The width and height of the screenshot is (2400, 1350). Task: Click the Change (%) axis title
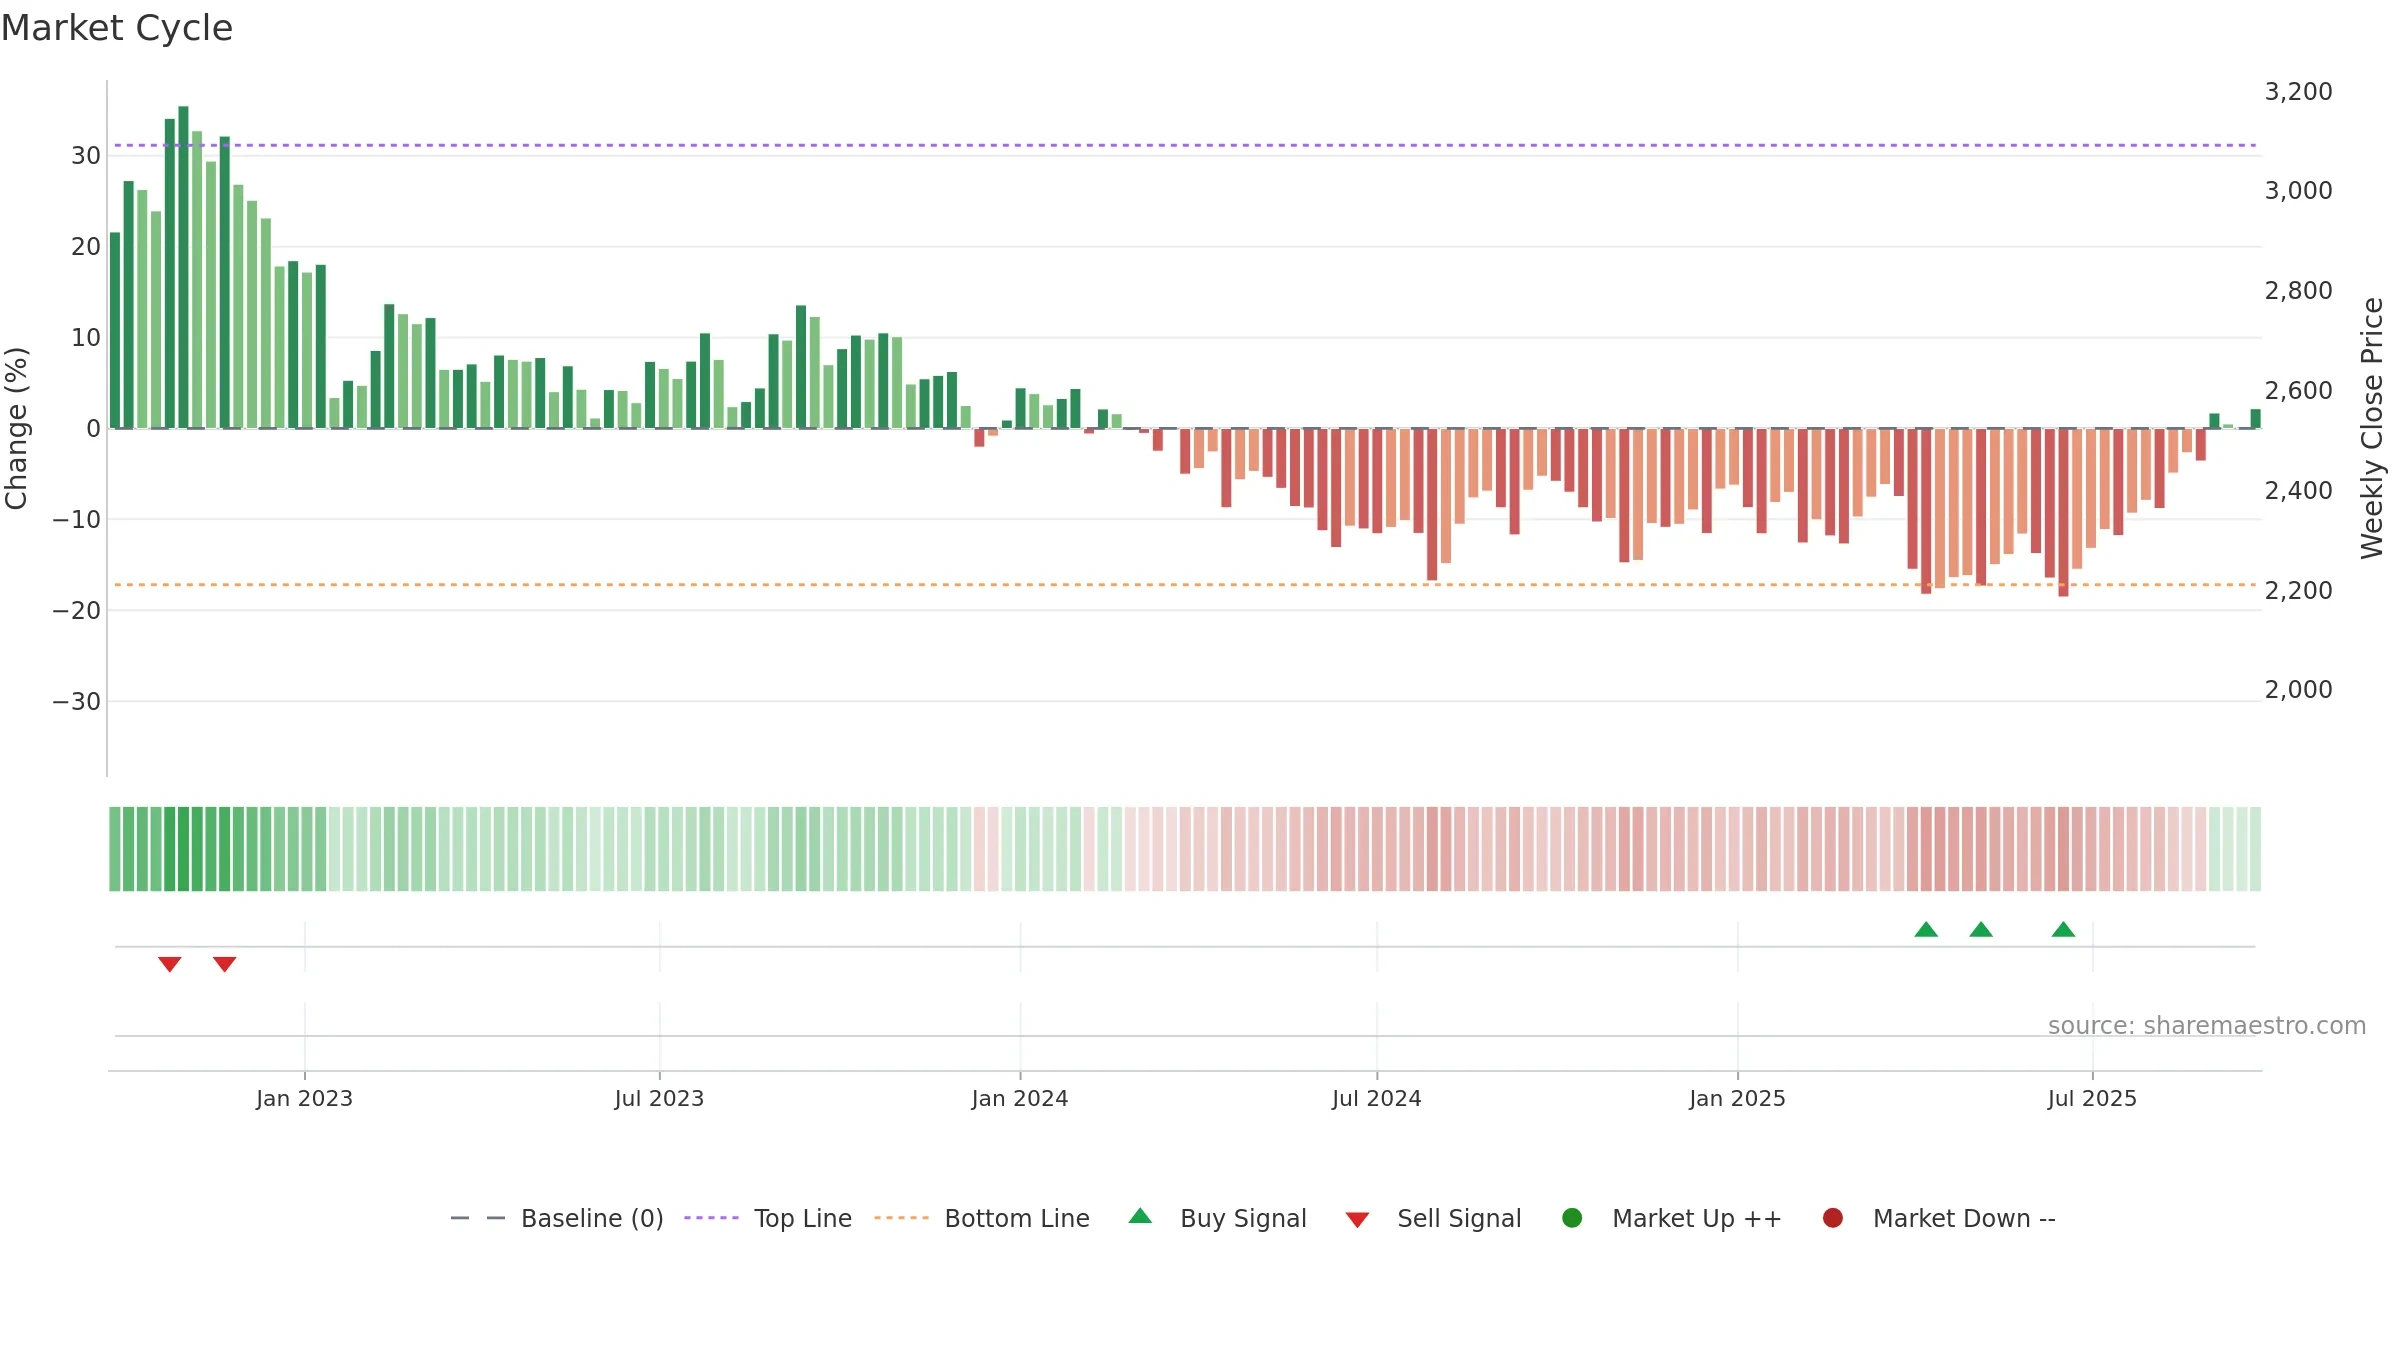pyautogui.click(x=16, y=428)
